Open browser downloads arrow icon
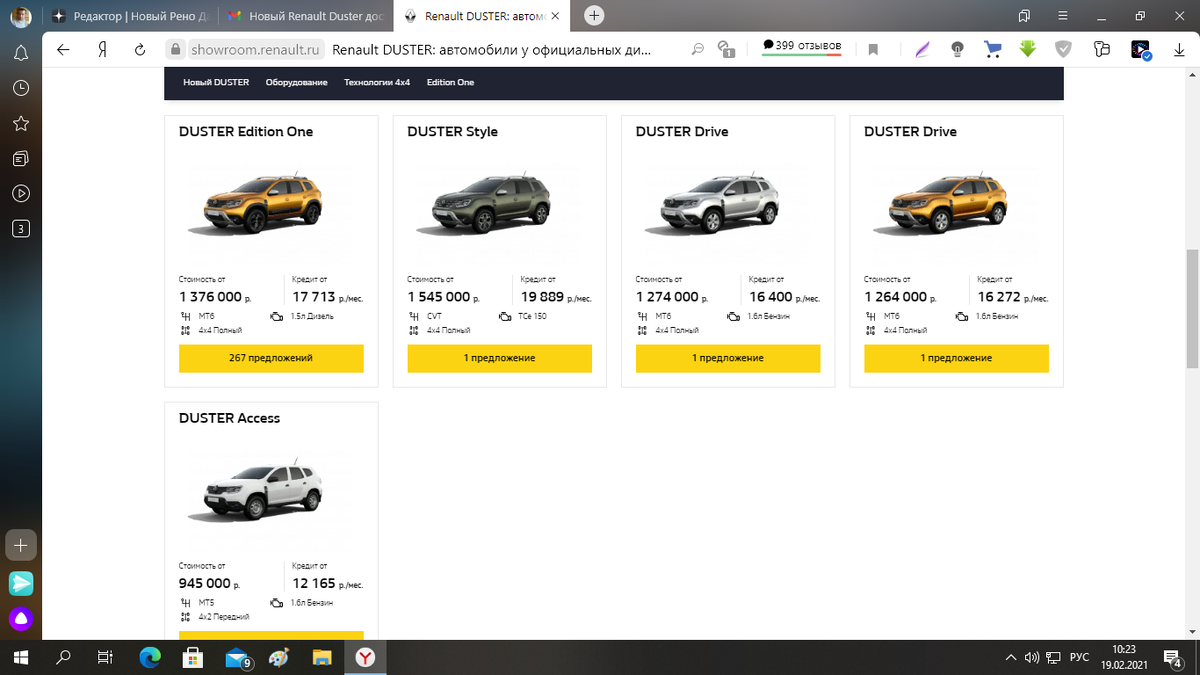Screen dimensions: 1200x675 [1178, 49]
